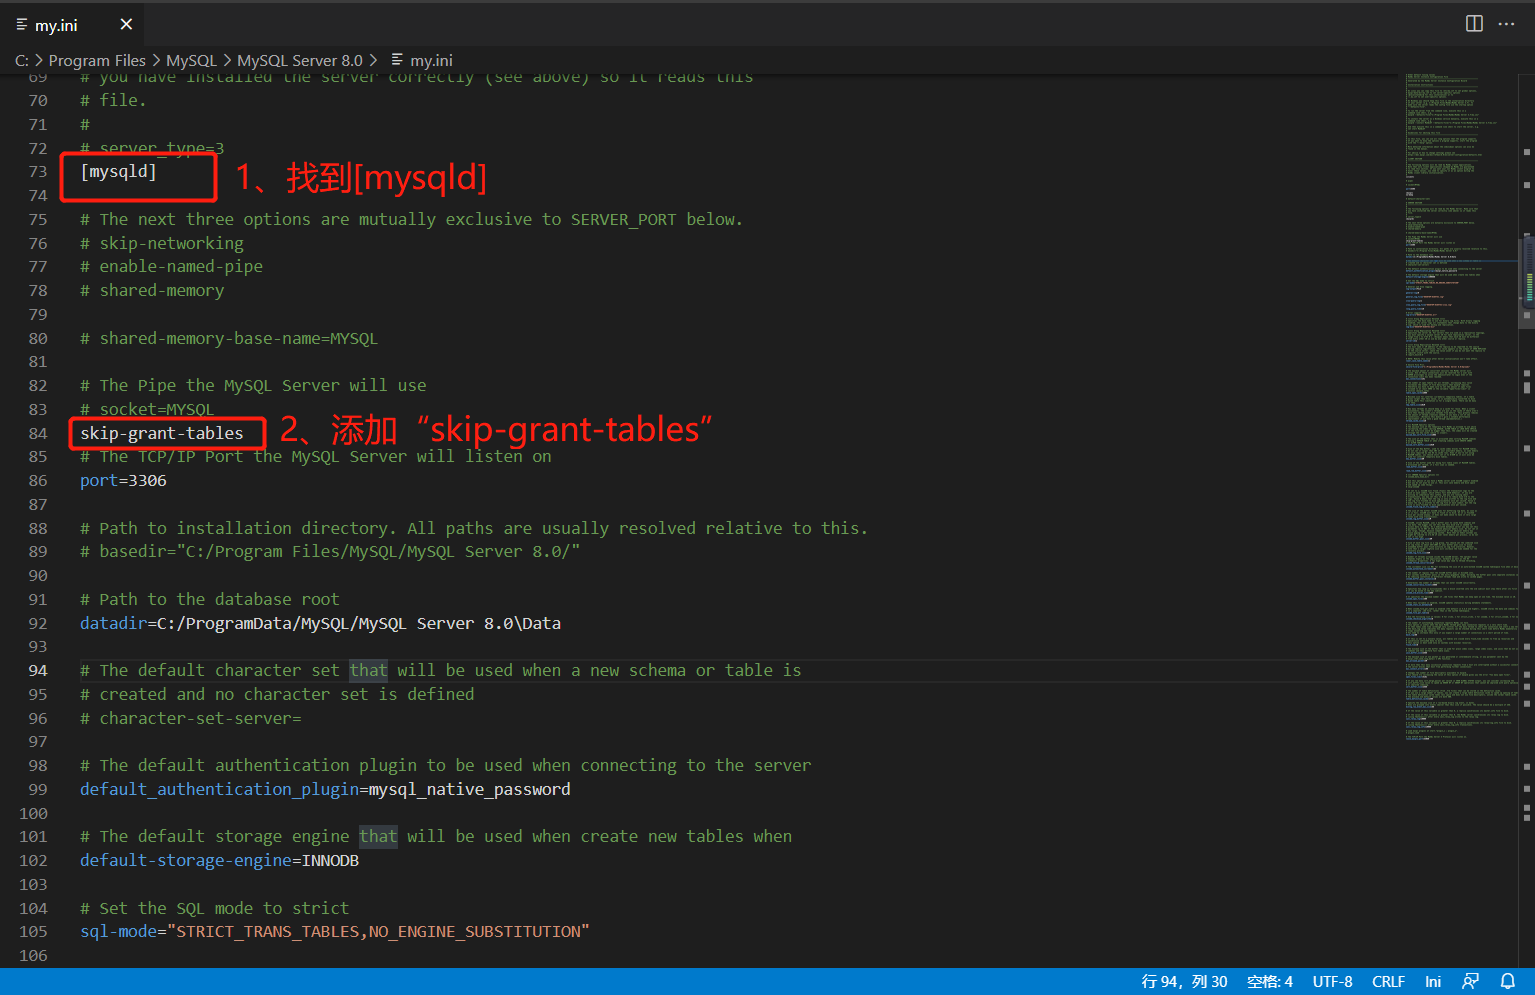1535x995 pixels.
Task: Click the my.ini file icon in the breadcrumb
Action: tap(395, 60)
